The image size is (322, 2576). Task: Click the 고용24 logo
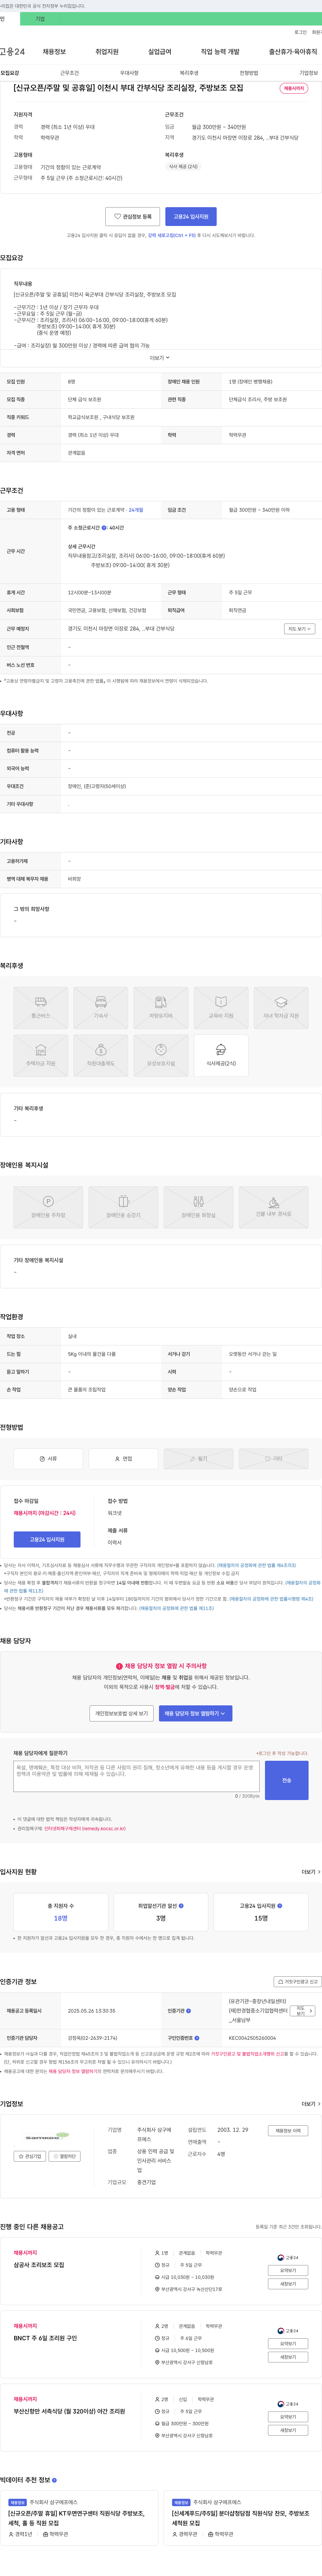(12, 51)
